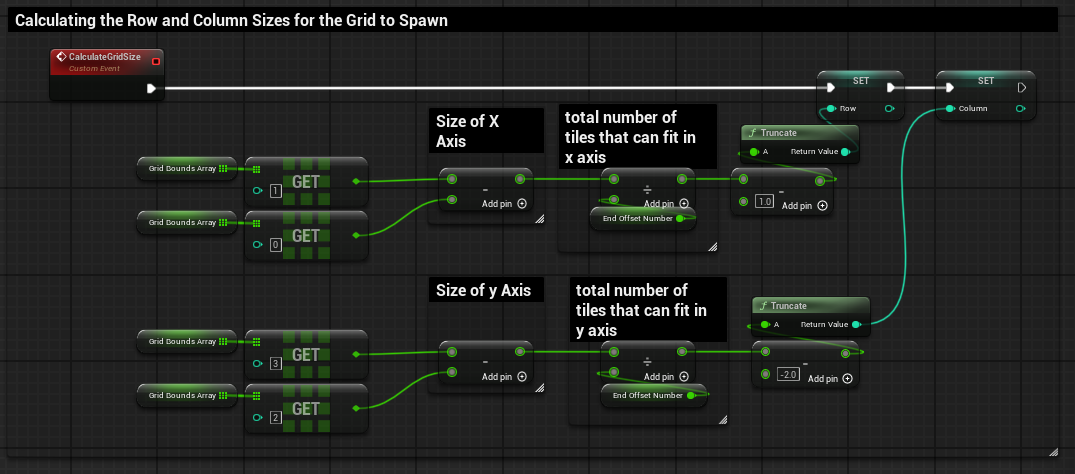Screen dimensions: 1075x474
Task: Click Add pin on Size of y Axis subtract node
Action: tap(522, 377)
